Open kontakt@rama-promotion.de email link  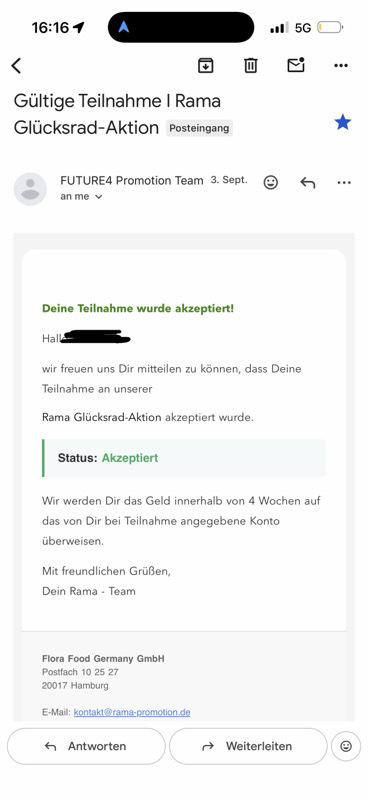[132, 712]
